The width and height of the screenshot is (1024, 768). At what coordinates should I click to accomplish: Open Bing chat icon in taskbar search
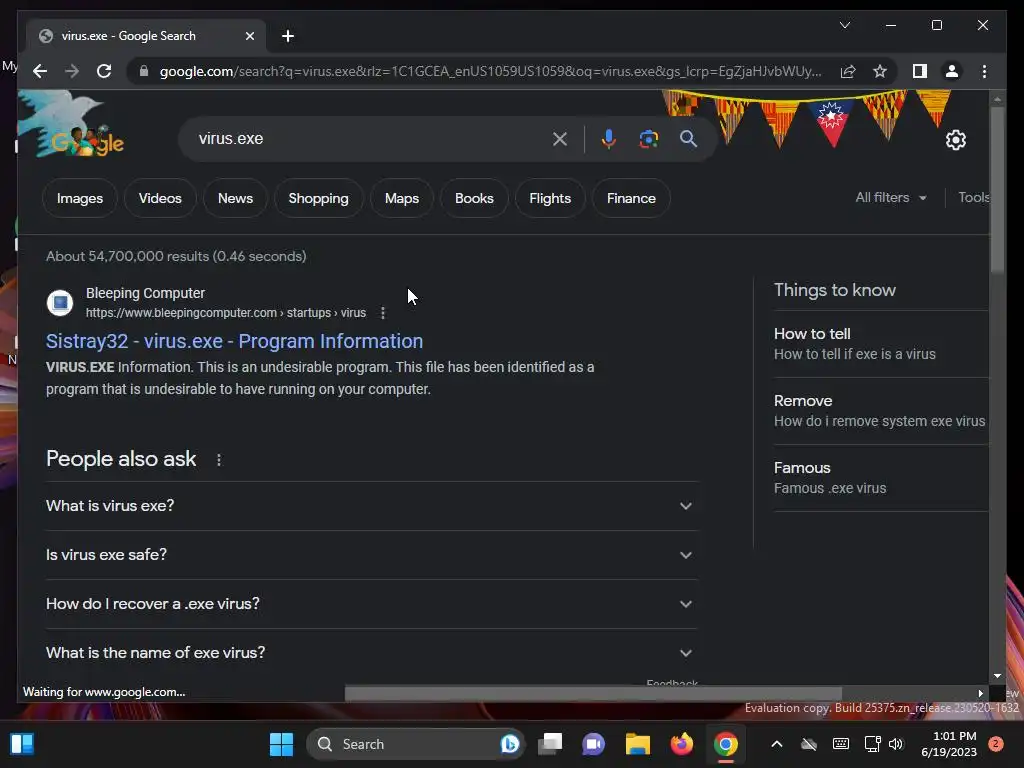coord(509,744)
